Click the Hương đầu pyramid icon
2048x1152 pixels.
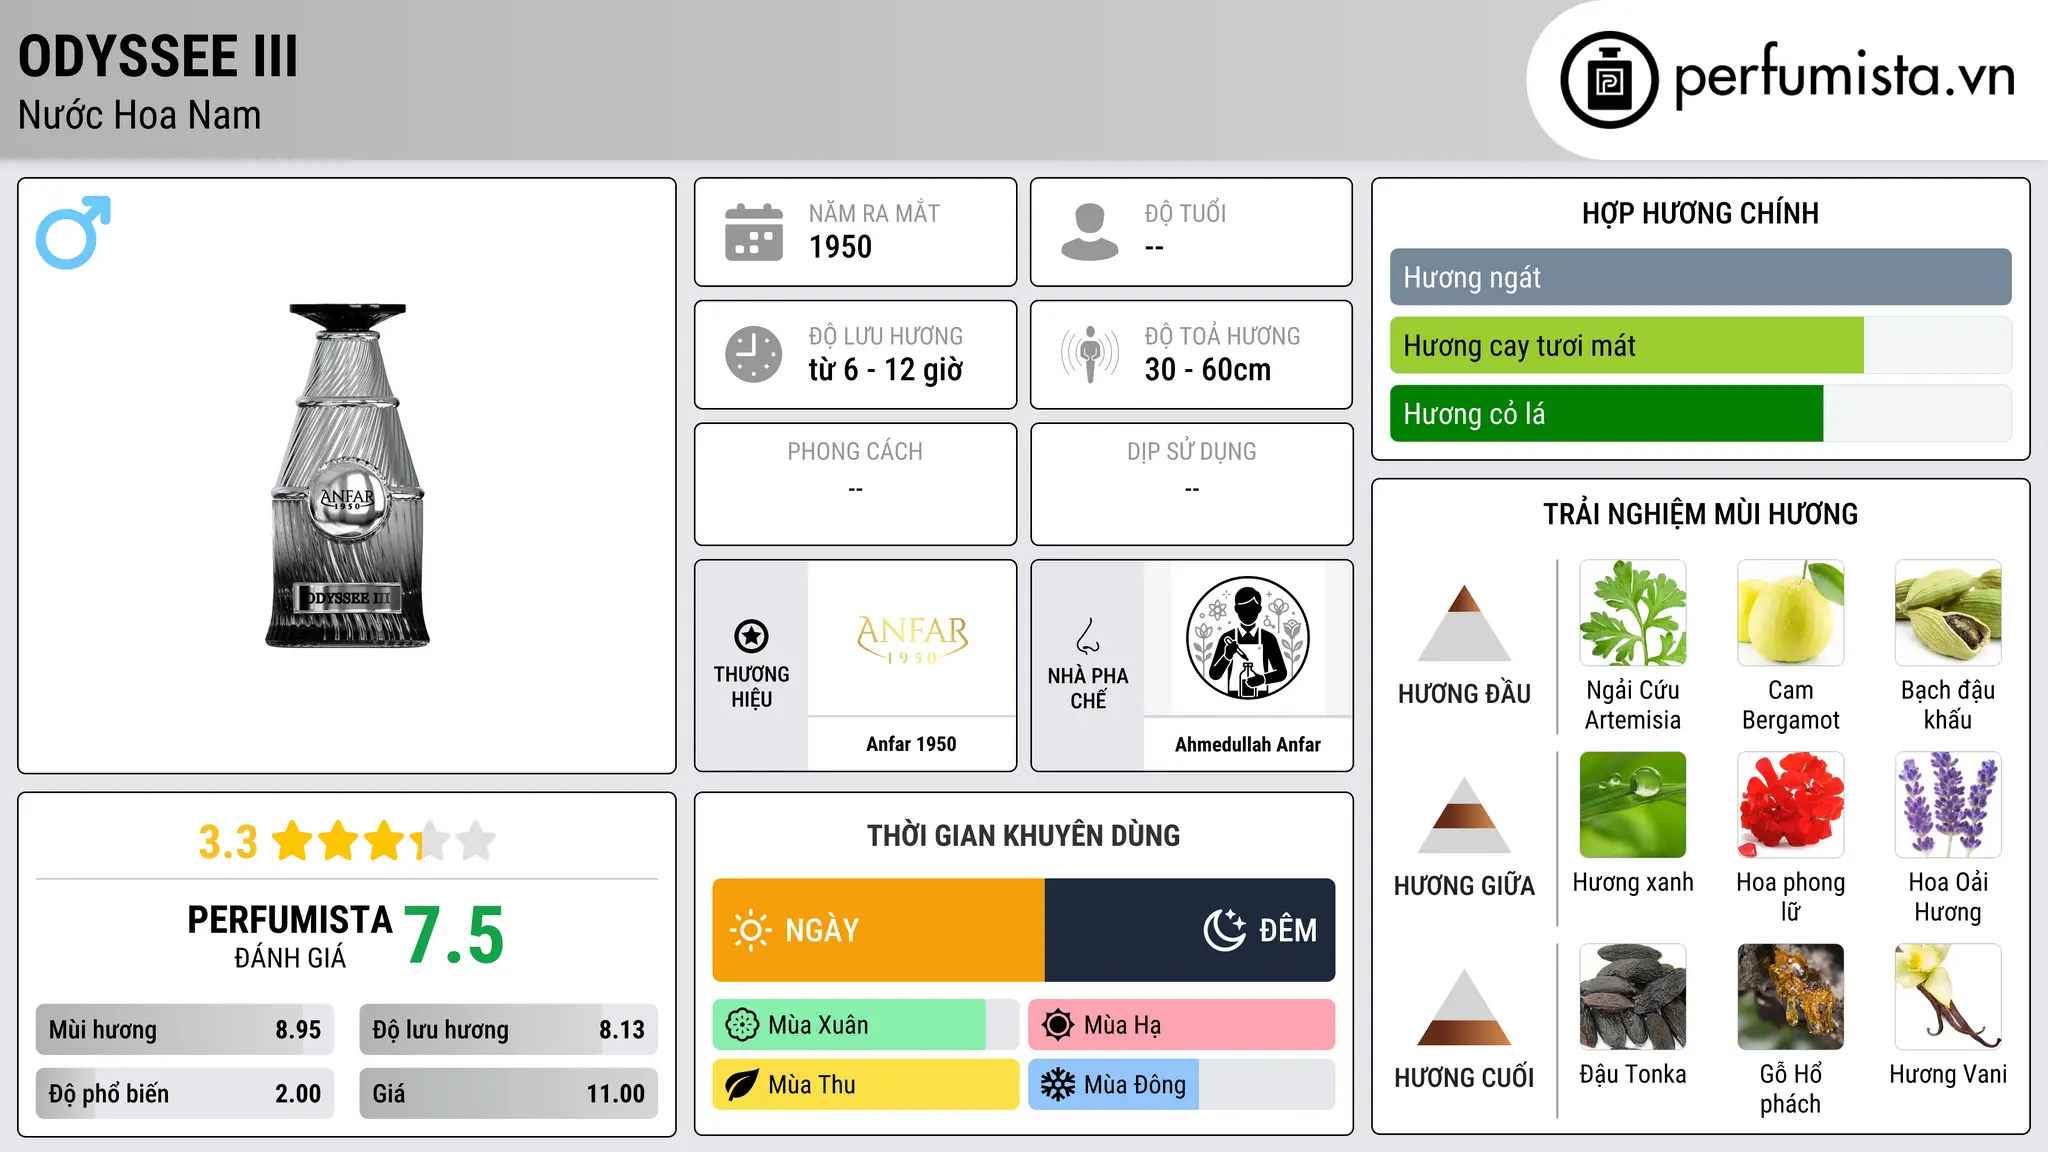tap(1464, 622)
